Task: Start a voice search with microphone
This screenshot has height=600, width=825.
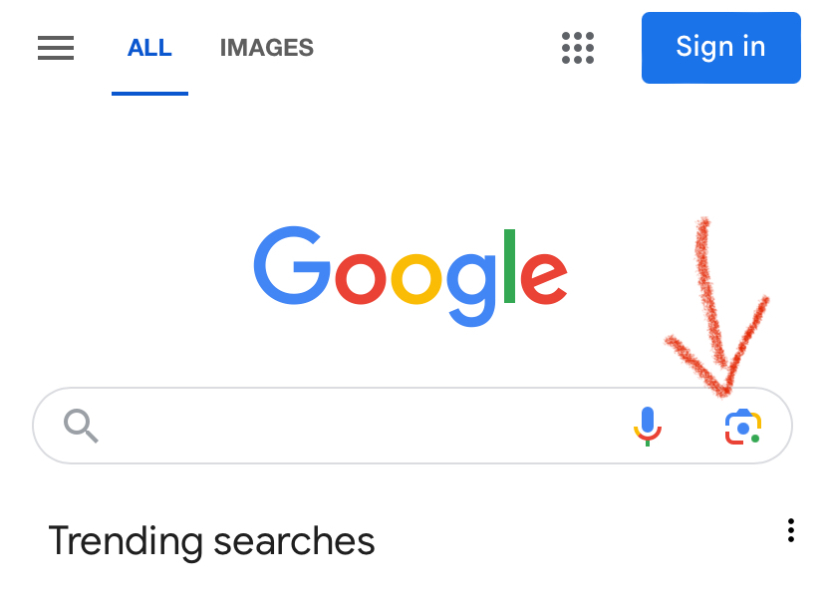Action: (x=647, y=426)
